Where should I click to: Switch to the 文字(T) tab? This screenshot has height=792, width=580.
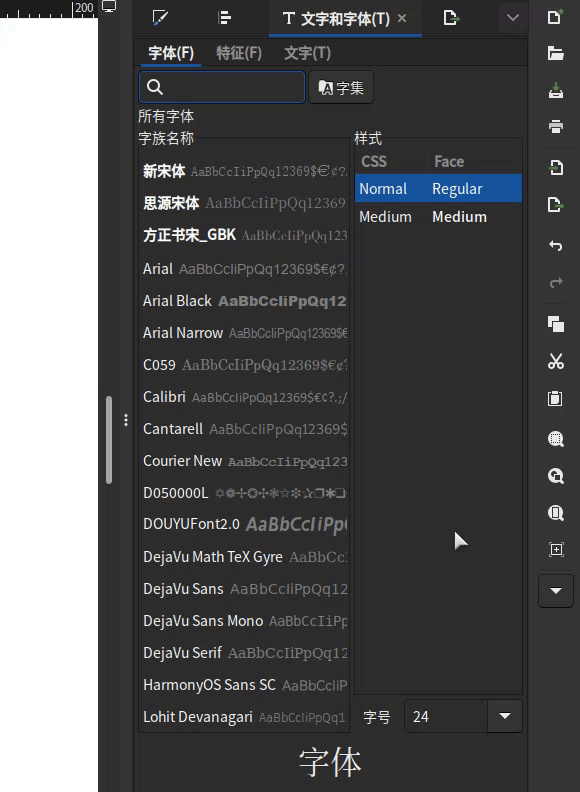pos(307,53)
